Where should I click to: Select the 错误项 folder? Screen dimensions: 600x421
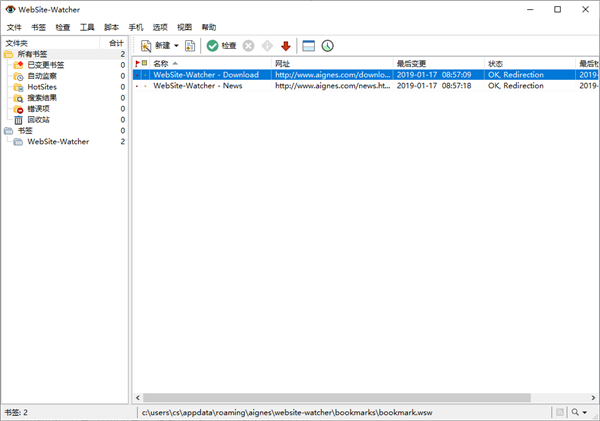click(x=38, y=109)
